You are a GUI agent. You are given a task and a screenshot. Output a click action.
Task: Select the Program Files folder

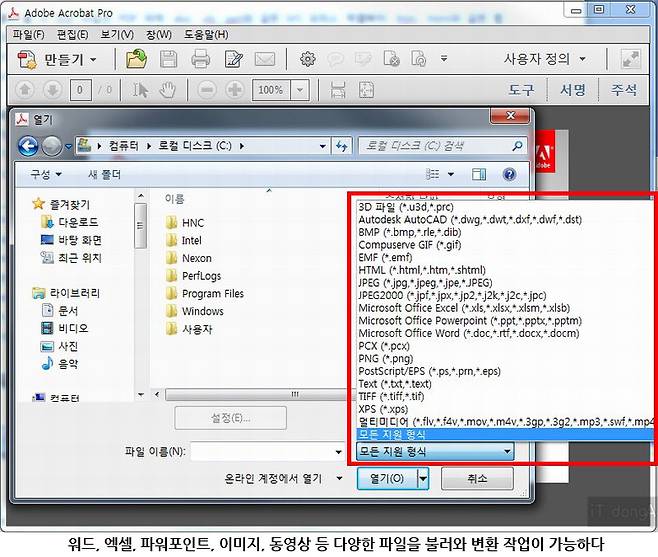point(205,293)
